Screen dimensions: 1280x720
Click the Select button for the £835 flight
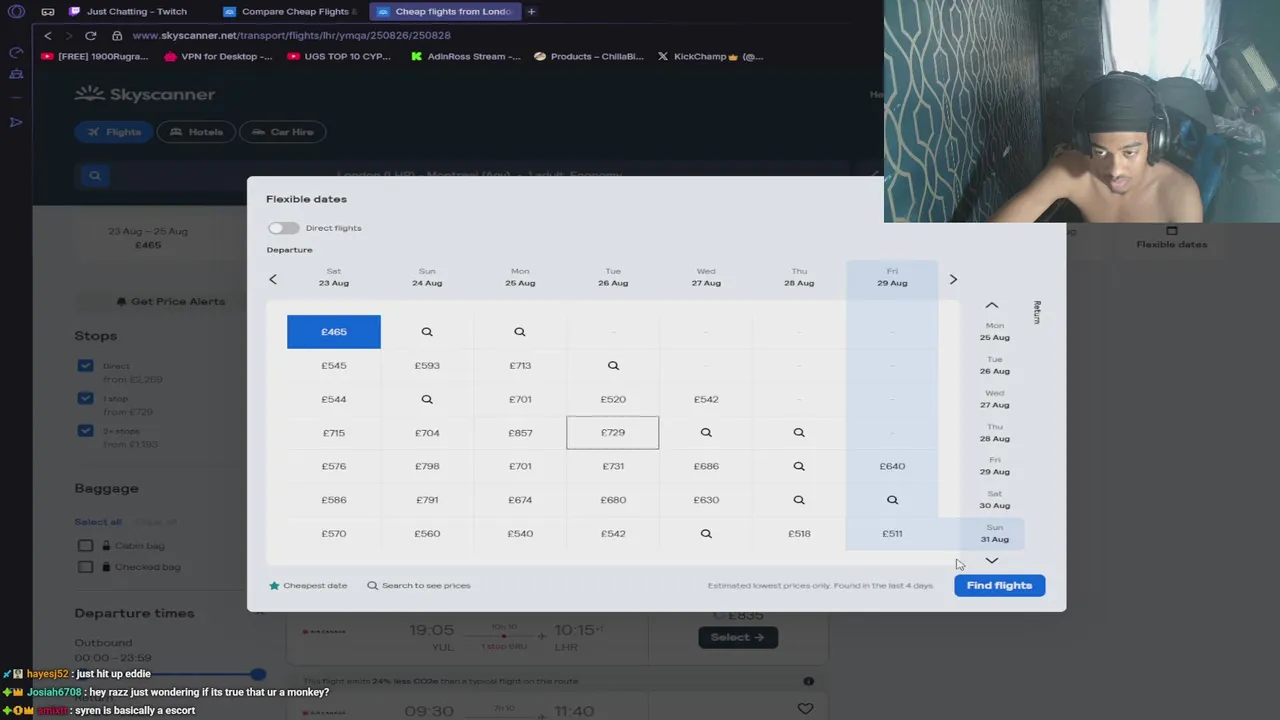[x=738, y=637]
